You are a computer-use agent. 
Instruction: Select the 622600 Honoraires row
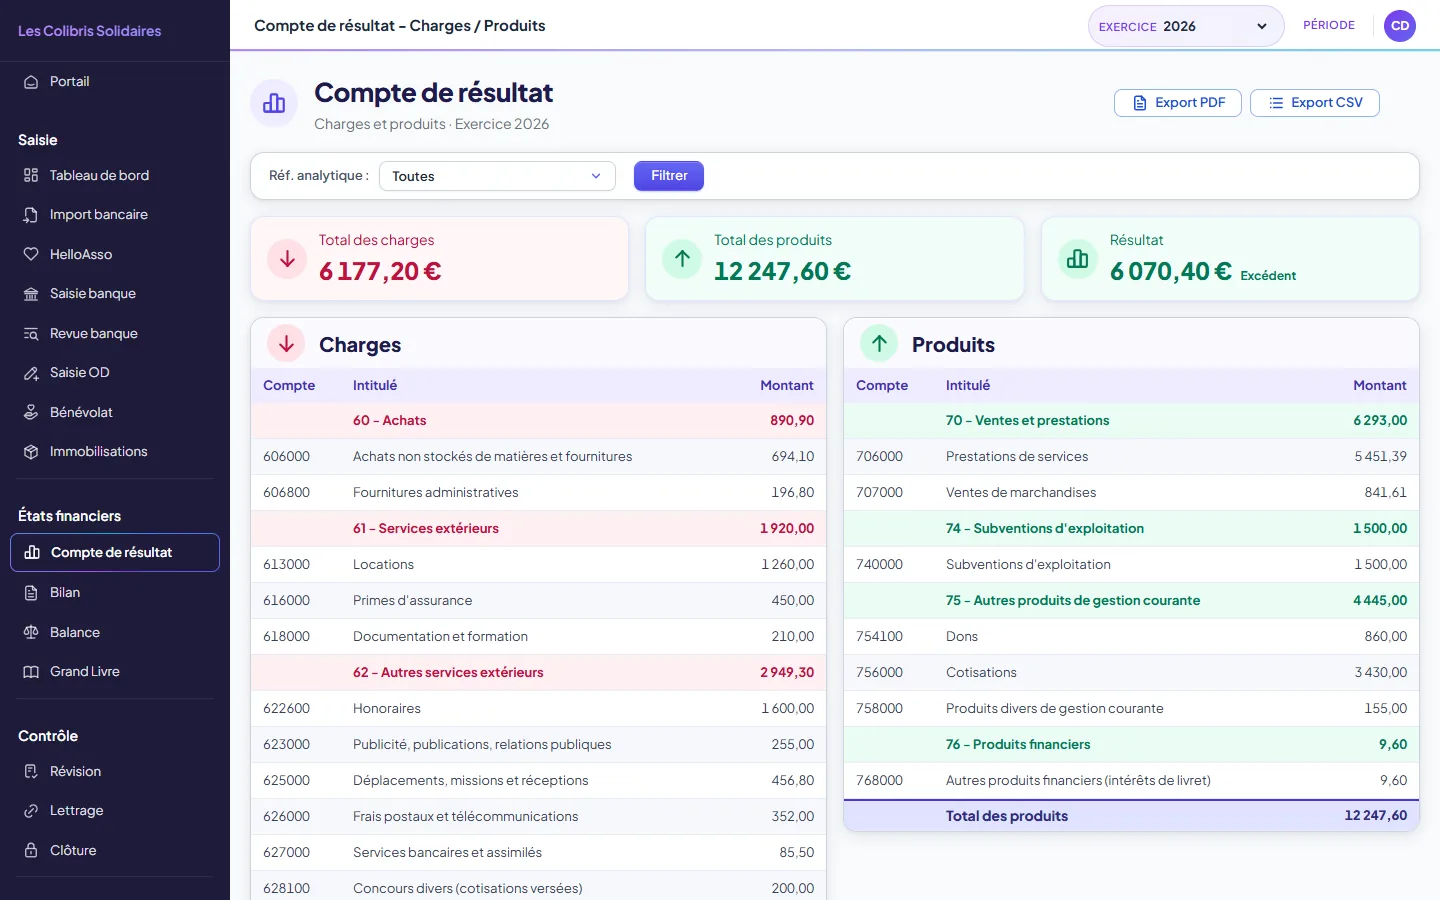click(x=538, y=709)
